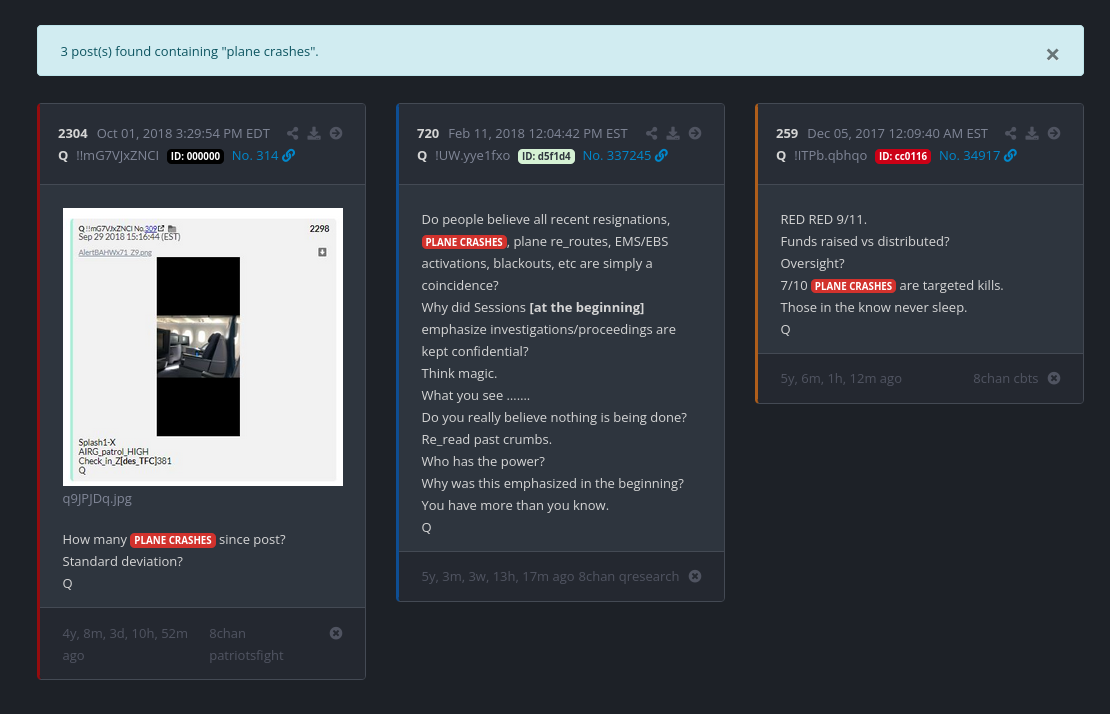Open link No. 34917
The width and height of the screenshot is (1110, 714).
tap(969, 156)
